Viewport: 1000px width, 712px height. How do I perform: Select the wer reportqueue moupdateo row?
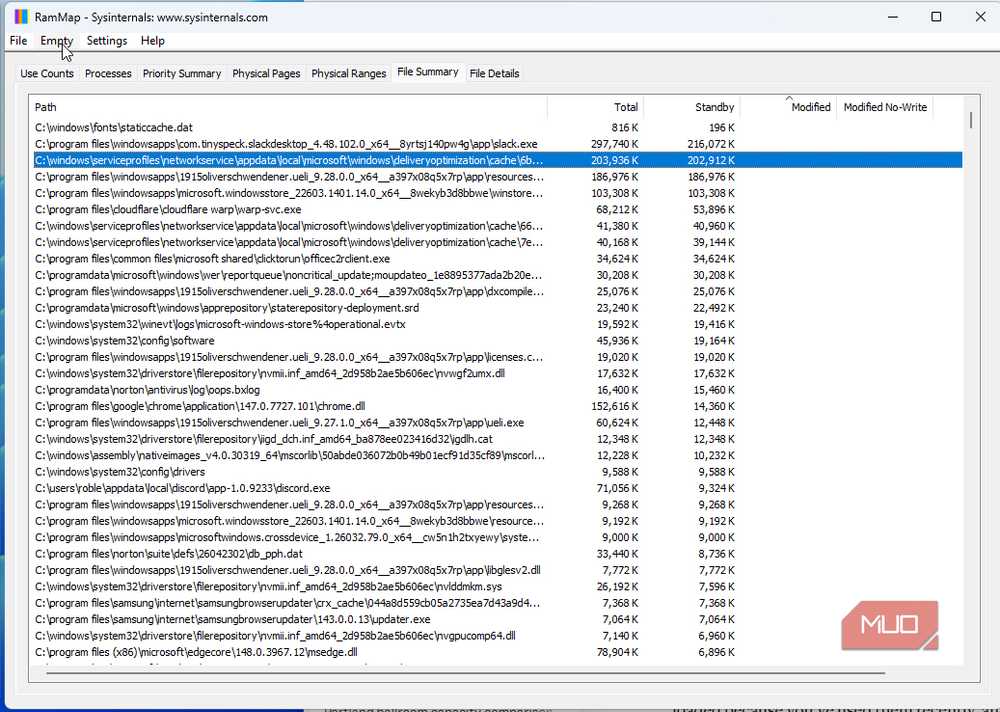(497, 275)
